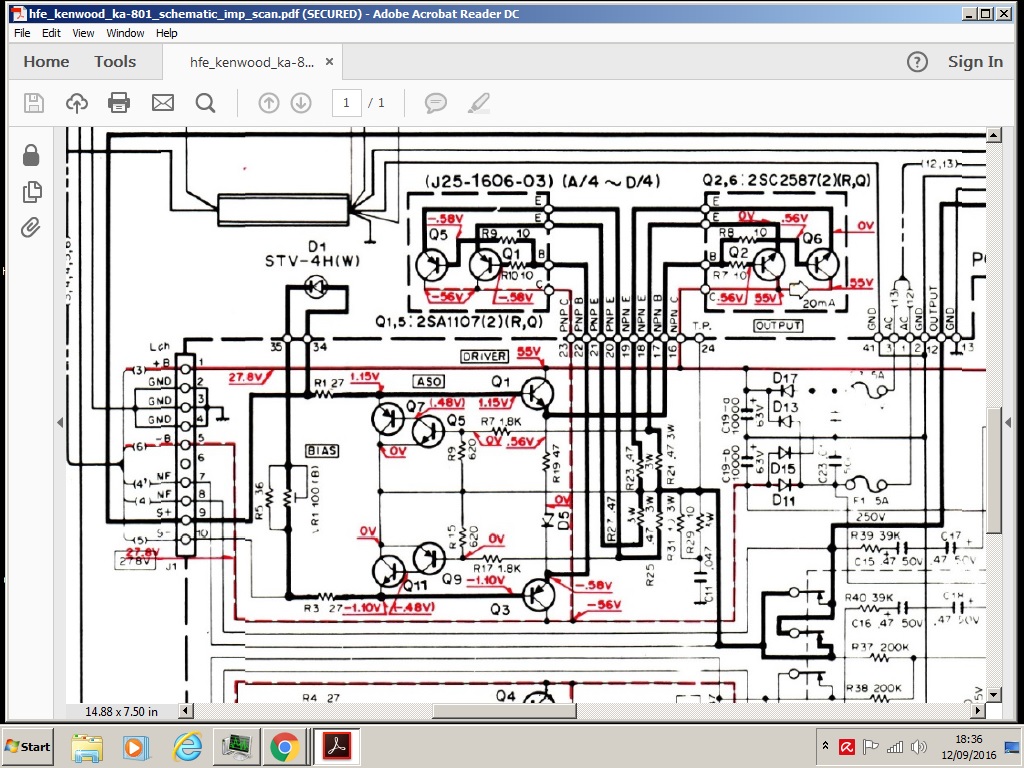Screen dimensions: 1024x768
Task: Open the Window menu
Action: [125, 33]
